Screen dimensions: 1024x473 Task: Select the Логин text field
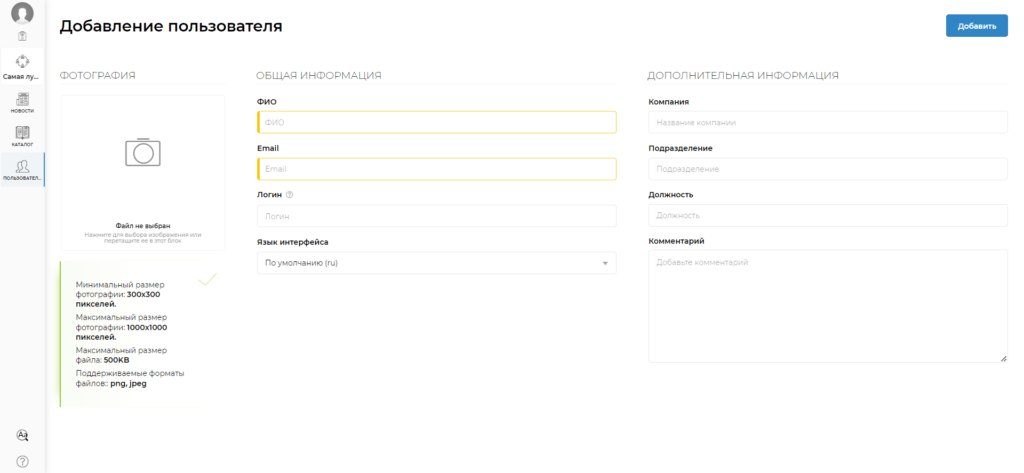[x=436, y=216]
